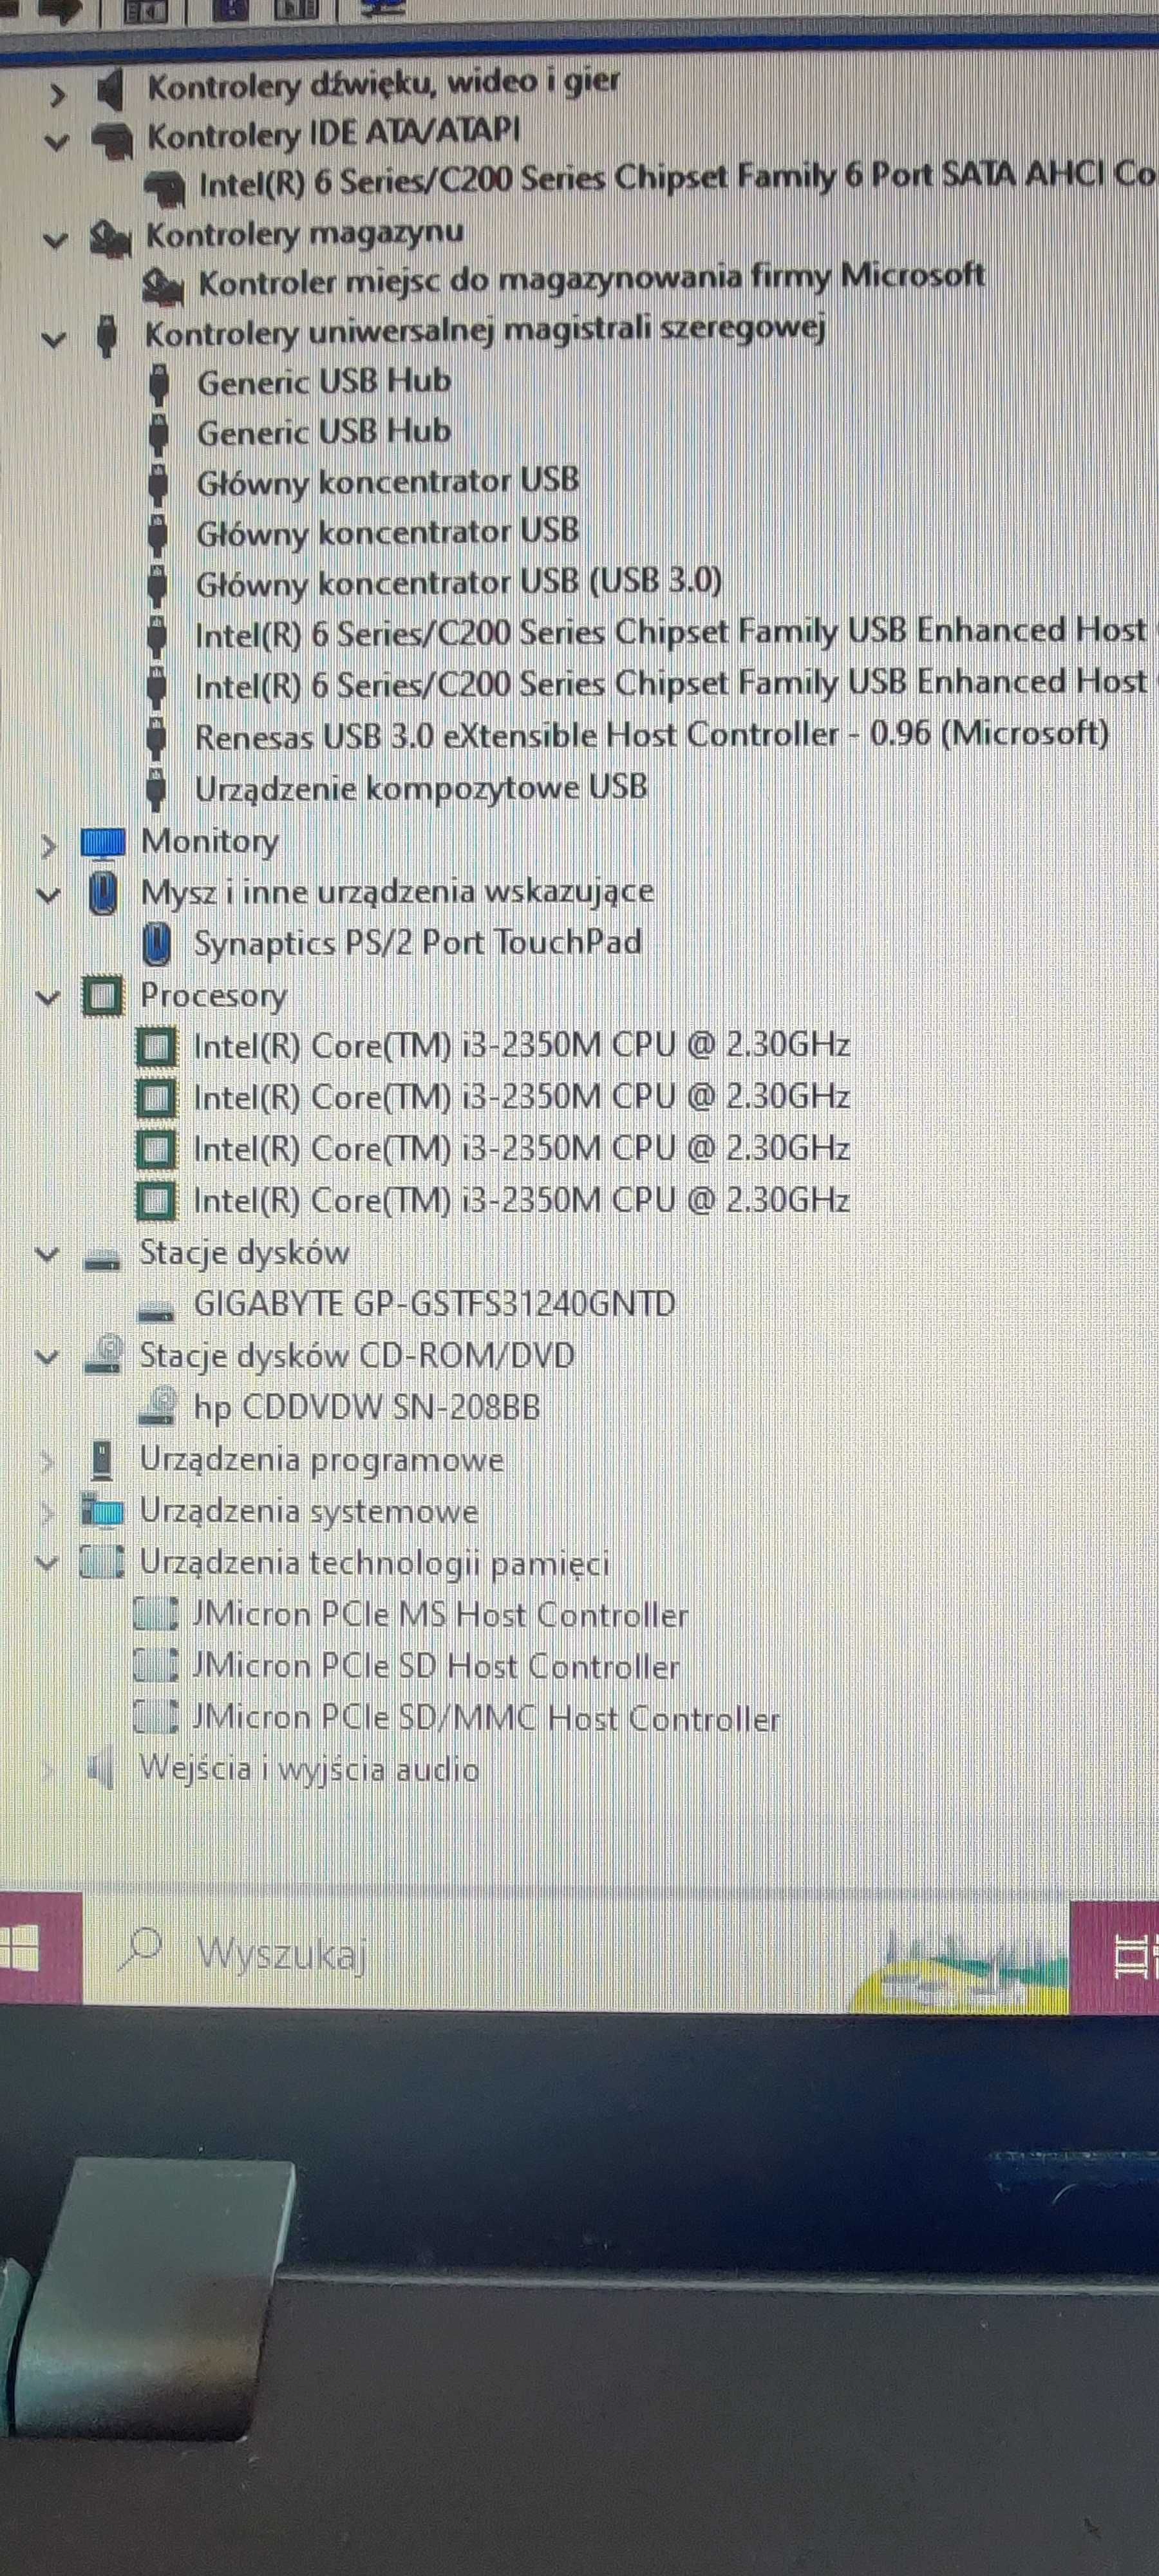Click the audio inputs and outputs speaker icon
1159x2576 pixels.
(x=100, y=1770)
